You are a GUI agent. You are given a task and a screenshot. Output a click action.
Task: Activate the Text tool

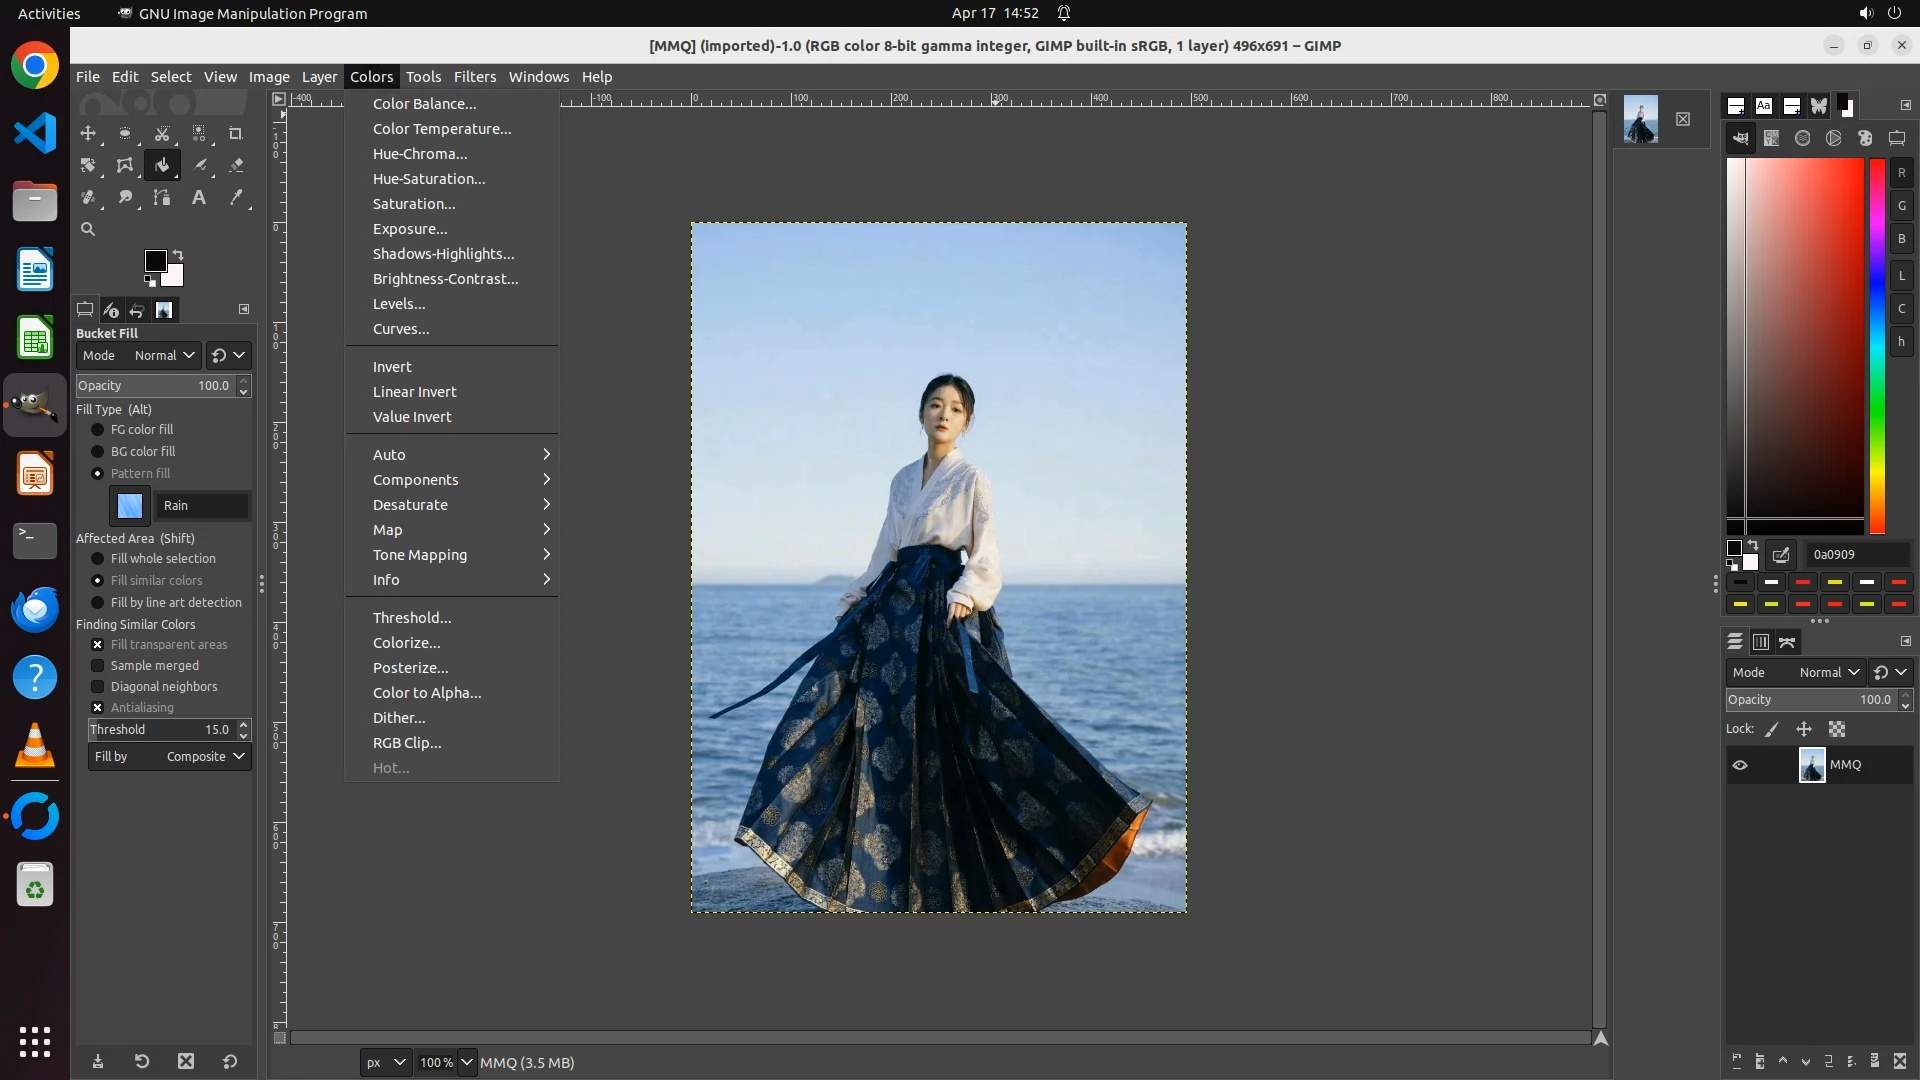(x=199, y=198)
